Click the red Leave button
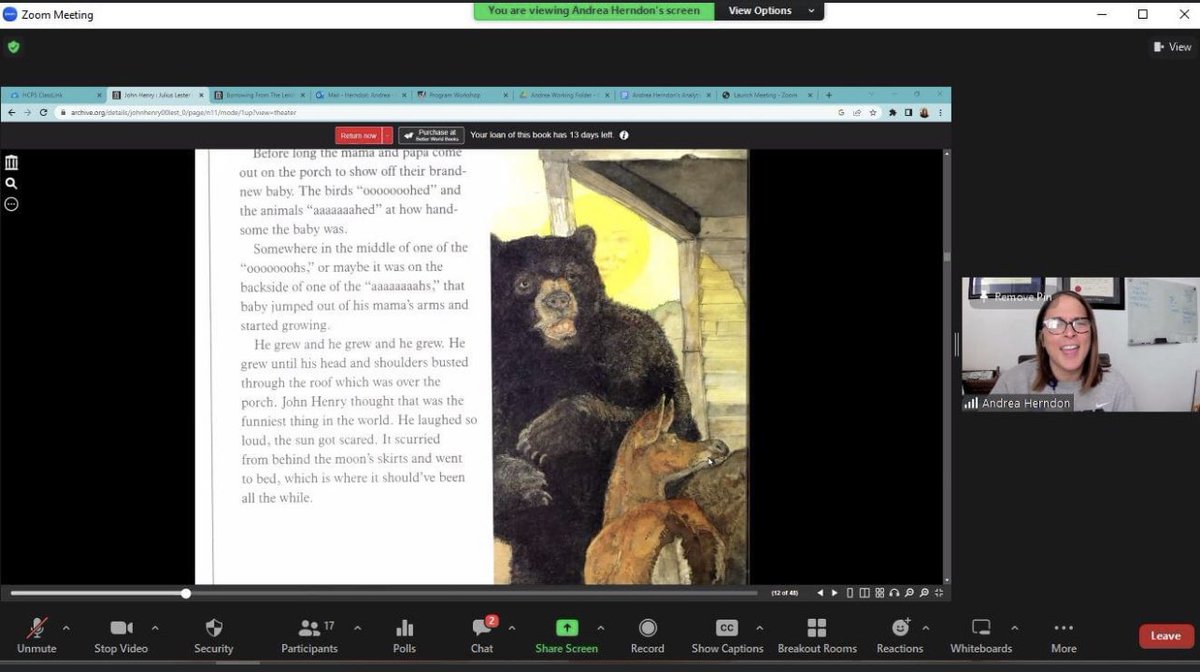This screenshot has width=1200, height=672. coord(1166,636)
